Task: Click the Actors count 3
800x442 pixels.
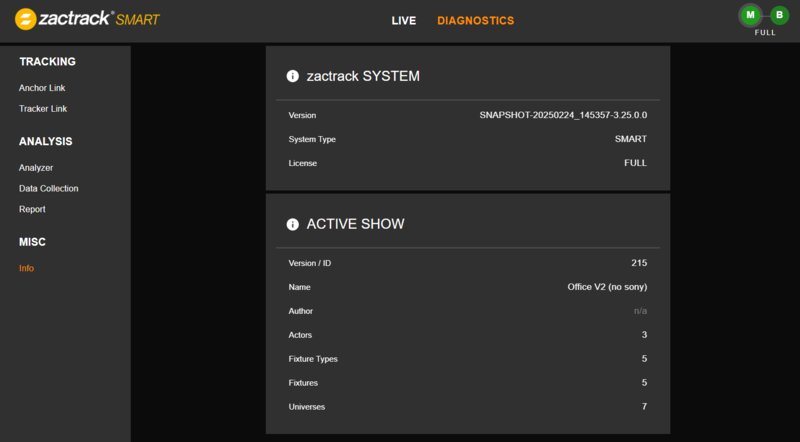Action: (x=644, y=335)
